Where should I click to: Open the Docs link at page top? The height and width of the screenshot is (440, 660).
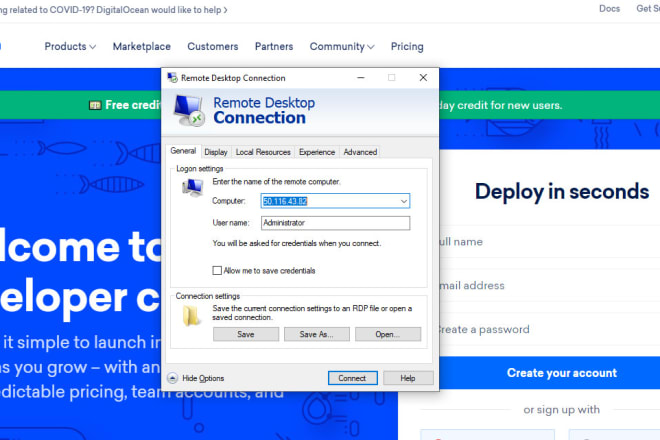point(609,8)
